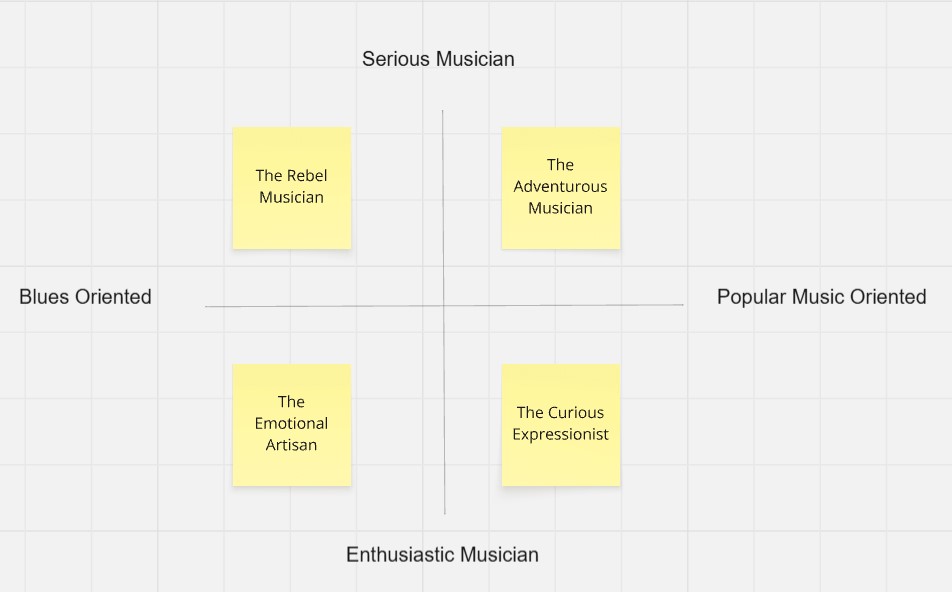
Task: Click the intersection point of both axes
Action: point(443,305)
